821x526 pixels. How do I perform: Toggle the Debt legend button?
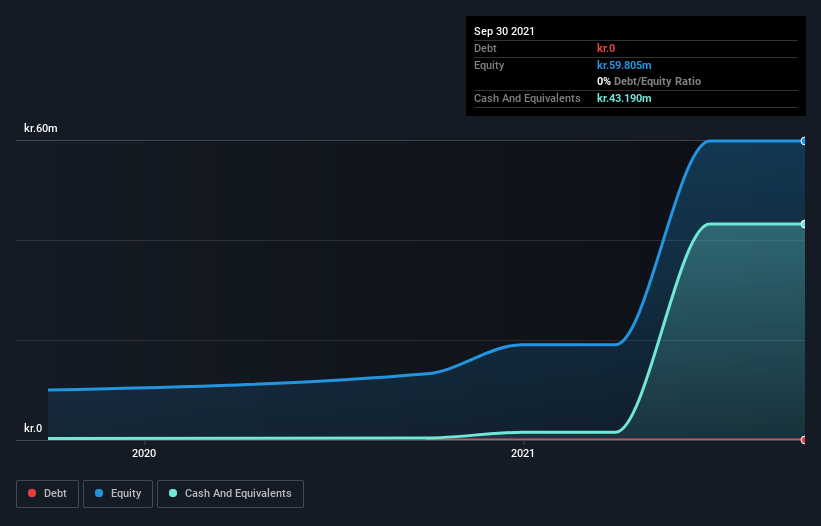pos(47,494)
